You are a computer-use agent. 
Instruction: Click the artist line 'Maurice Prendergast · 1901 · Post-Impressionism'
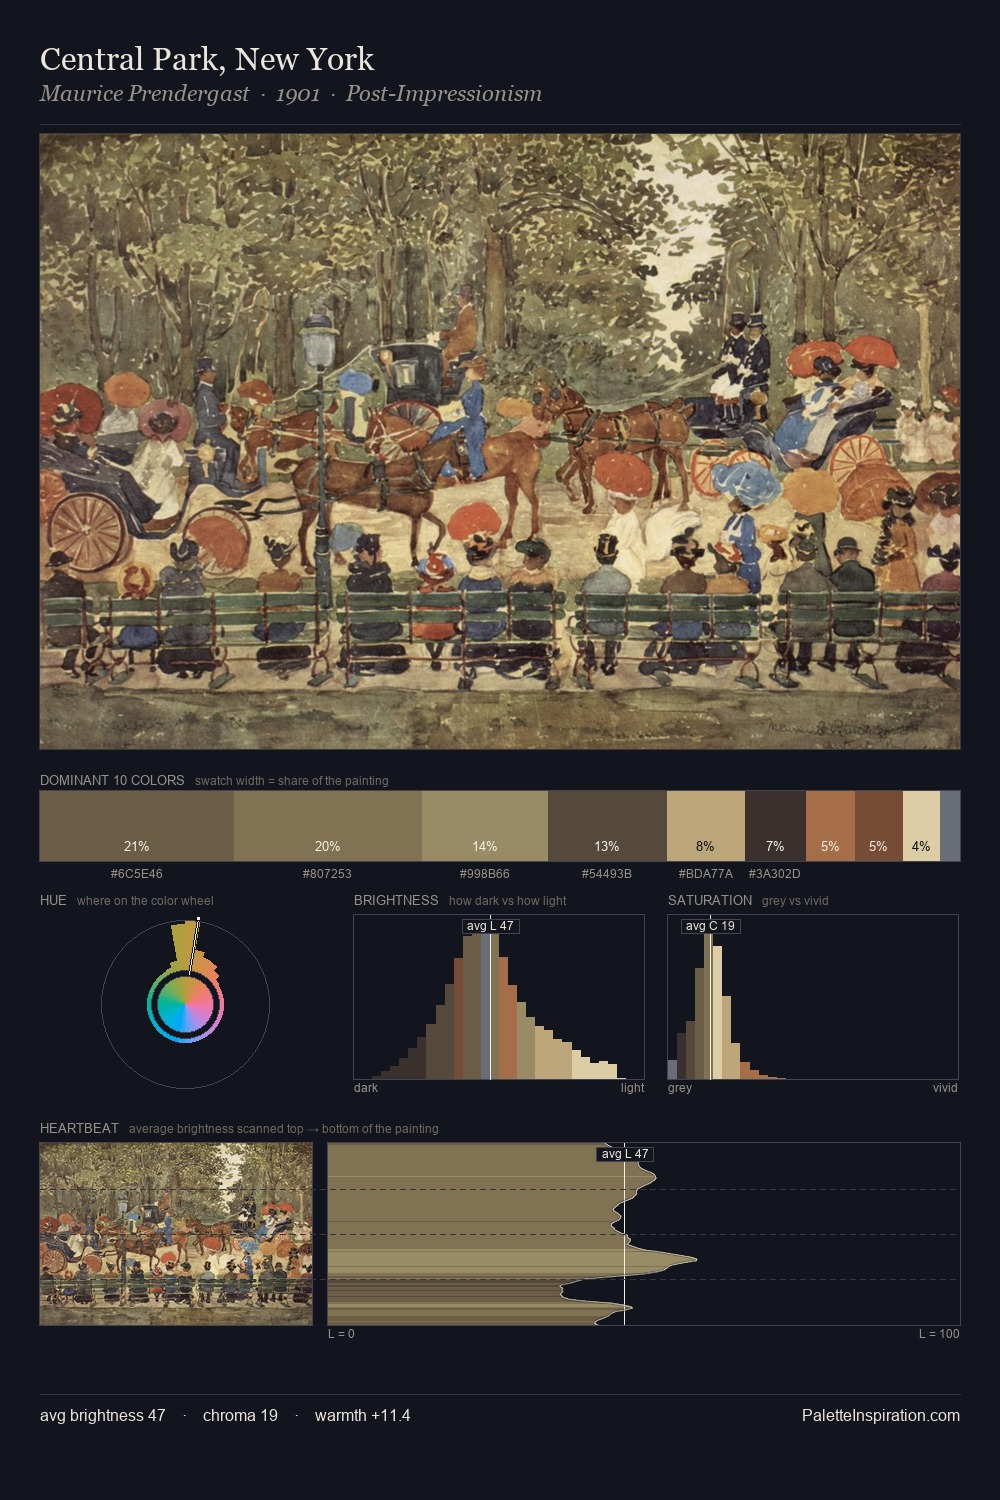(x=291, y=94)
